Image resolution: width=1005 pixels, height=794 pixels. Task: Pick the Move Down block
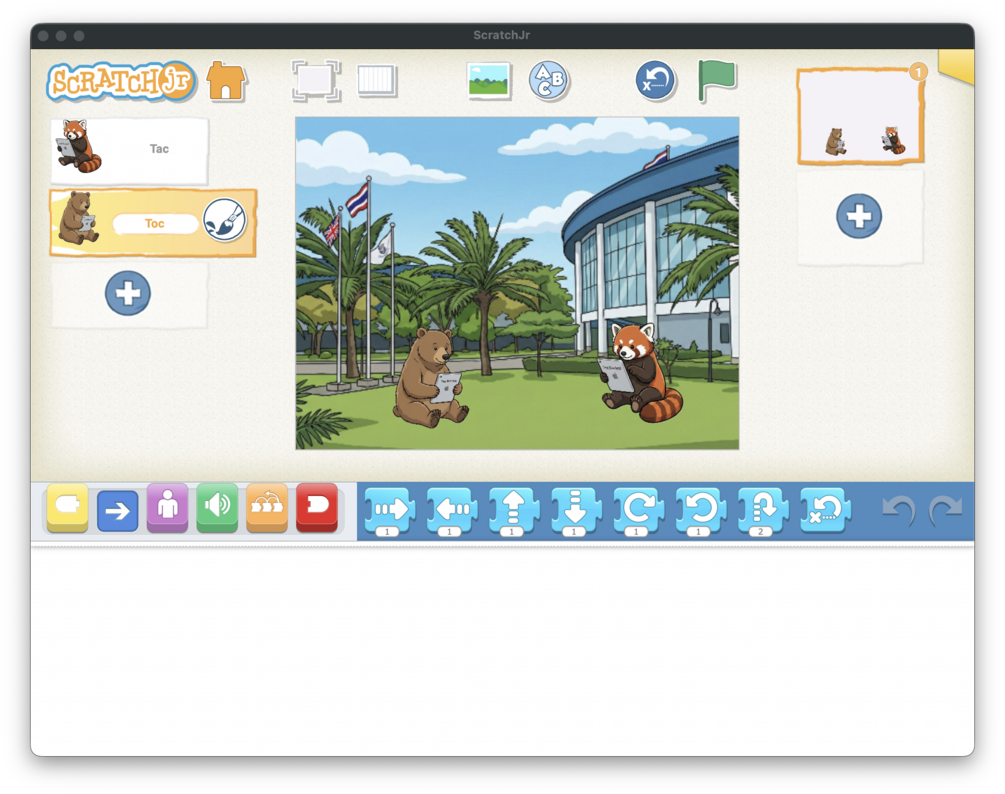tap(576, 511)
